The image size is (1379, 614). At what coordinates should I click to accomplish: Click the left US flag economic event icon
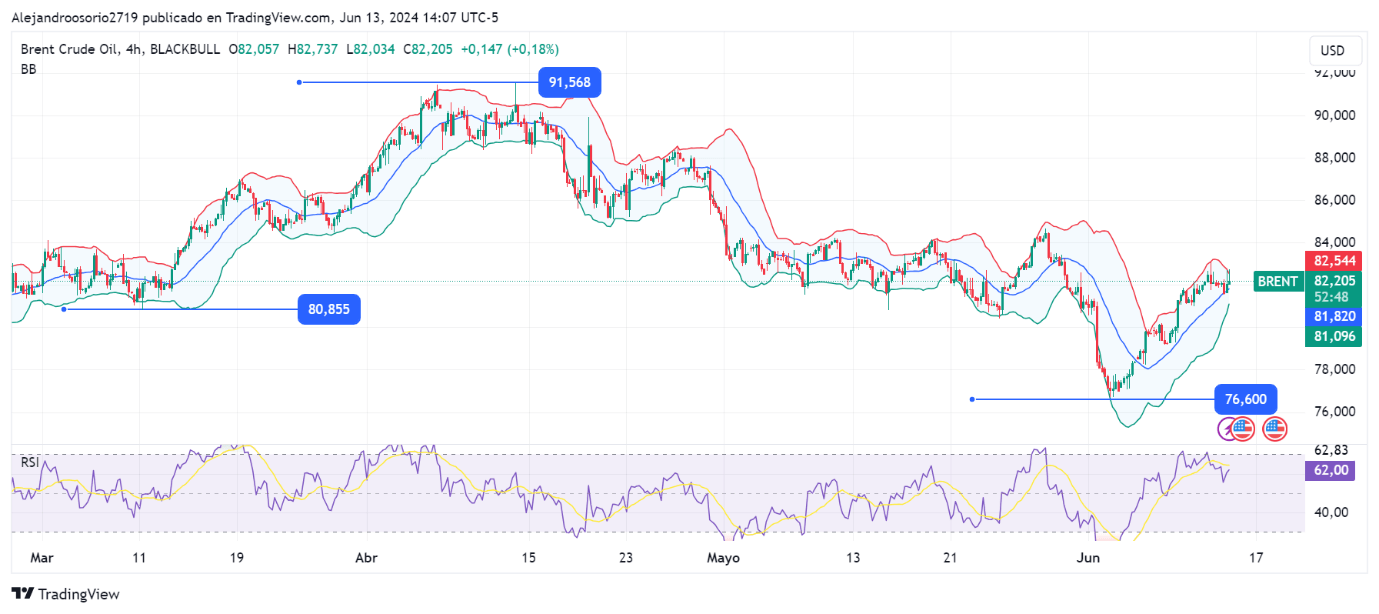click(x=1242, y=429)
